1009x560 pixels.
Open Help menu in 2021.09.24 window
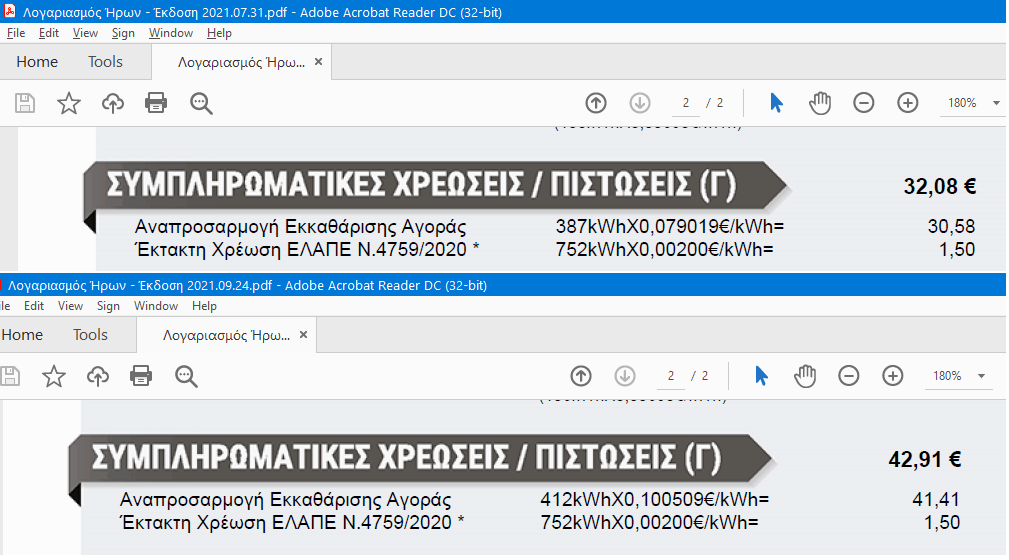pos(205,306)
